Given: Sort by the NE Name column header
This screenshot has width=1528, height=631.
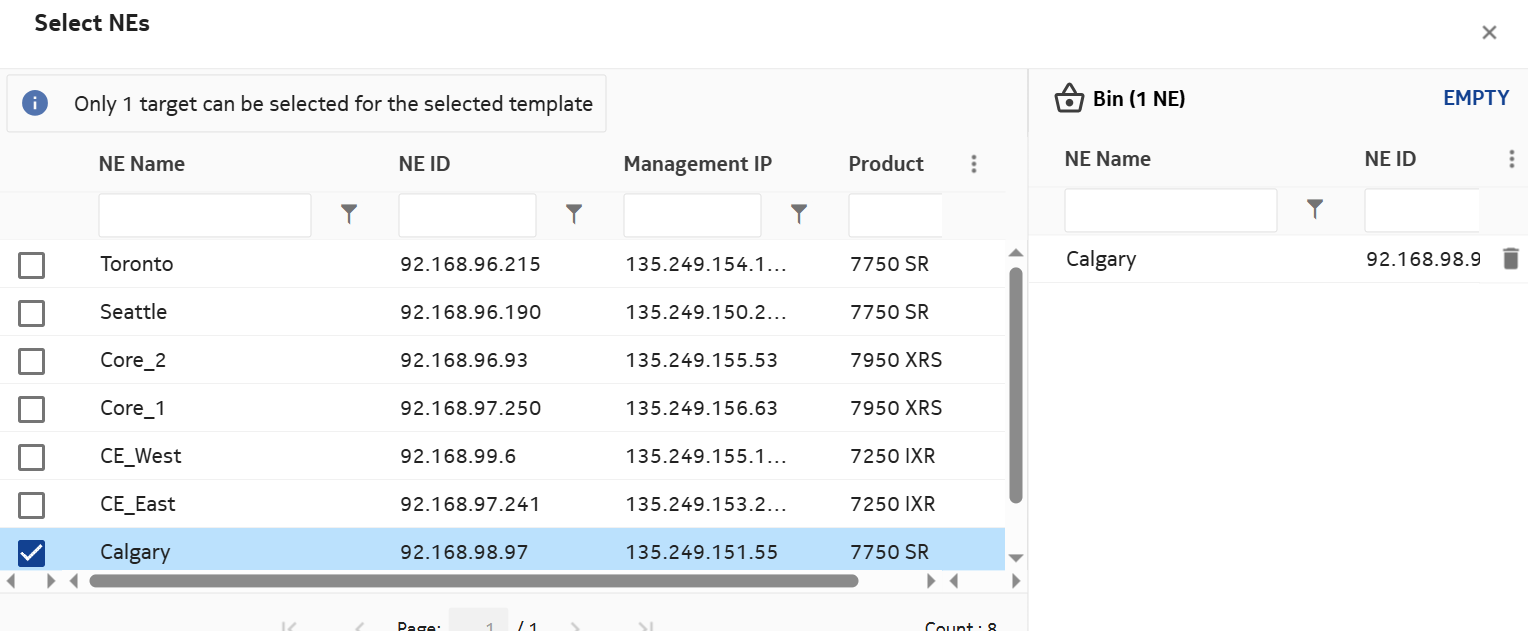Looking at the screenshot, I should click(x=141, y=164).
